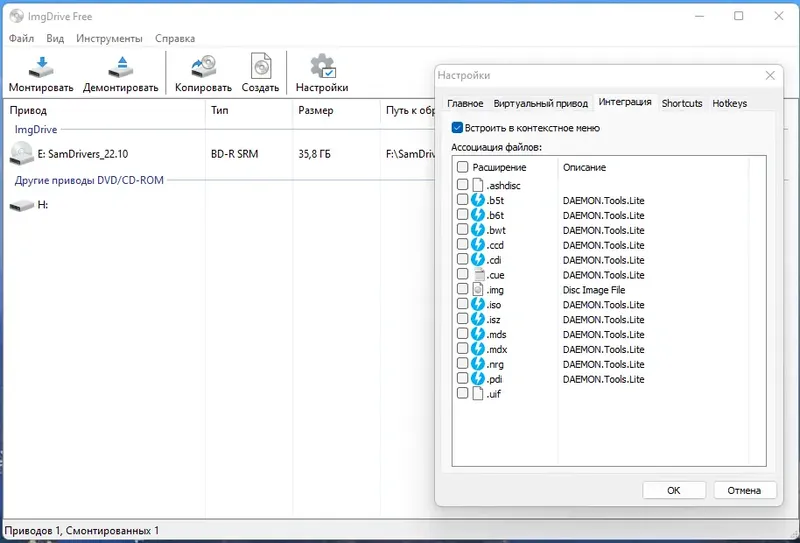Image resolution: width=800 pixels, height=543 pixels.
Task: Switch to the Виртуальный привод tab
Action: pyautogui.click(x=540, y=103)
